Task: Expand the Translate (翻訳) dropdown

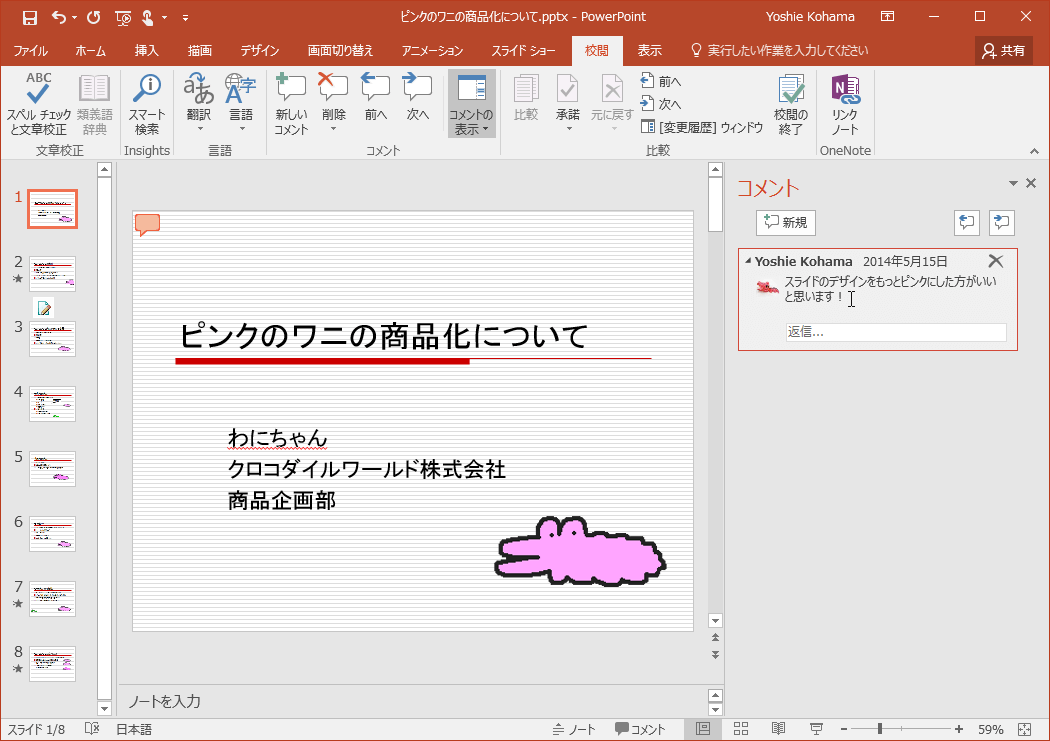Action: [x=199, y=128]
